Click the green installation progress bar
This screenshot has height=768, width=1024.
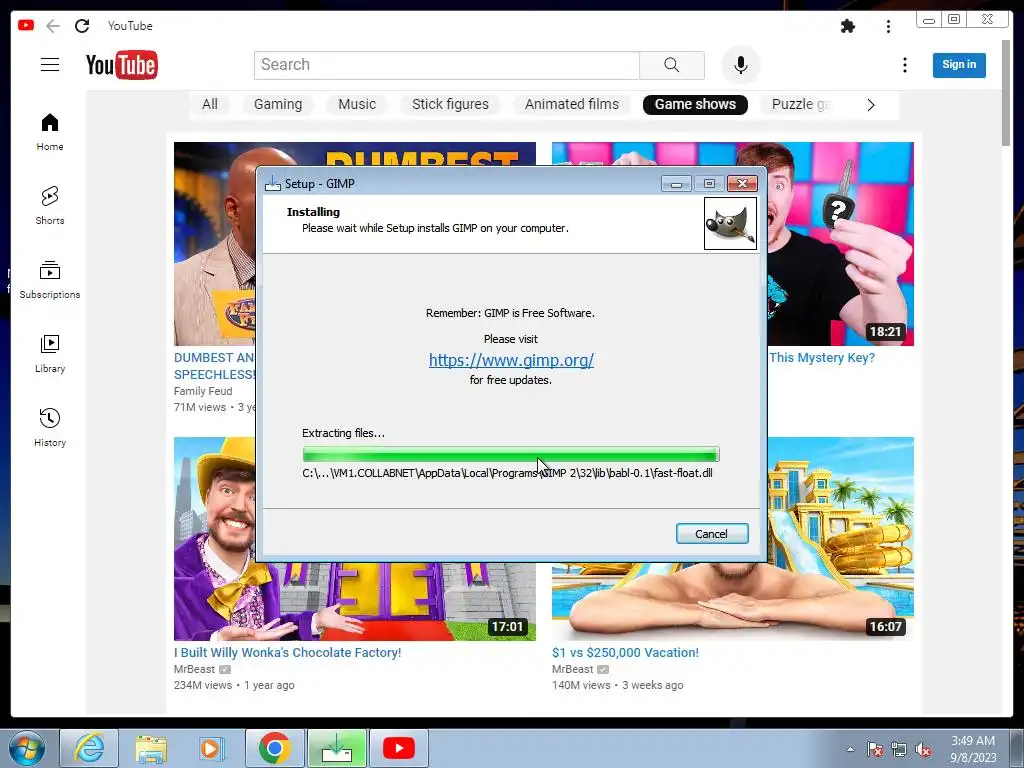click(x=511, y=454)
